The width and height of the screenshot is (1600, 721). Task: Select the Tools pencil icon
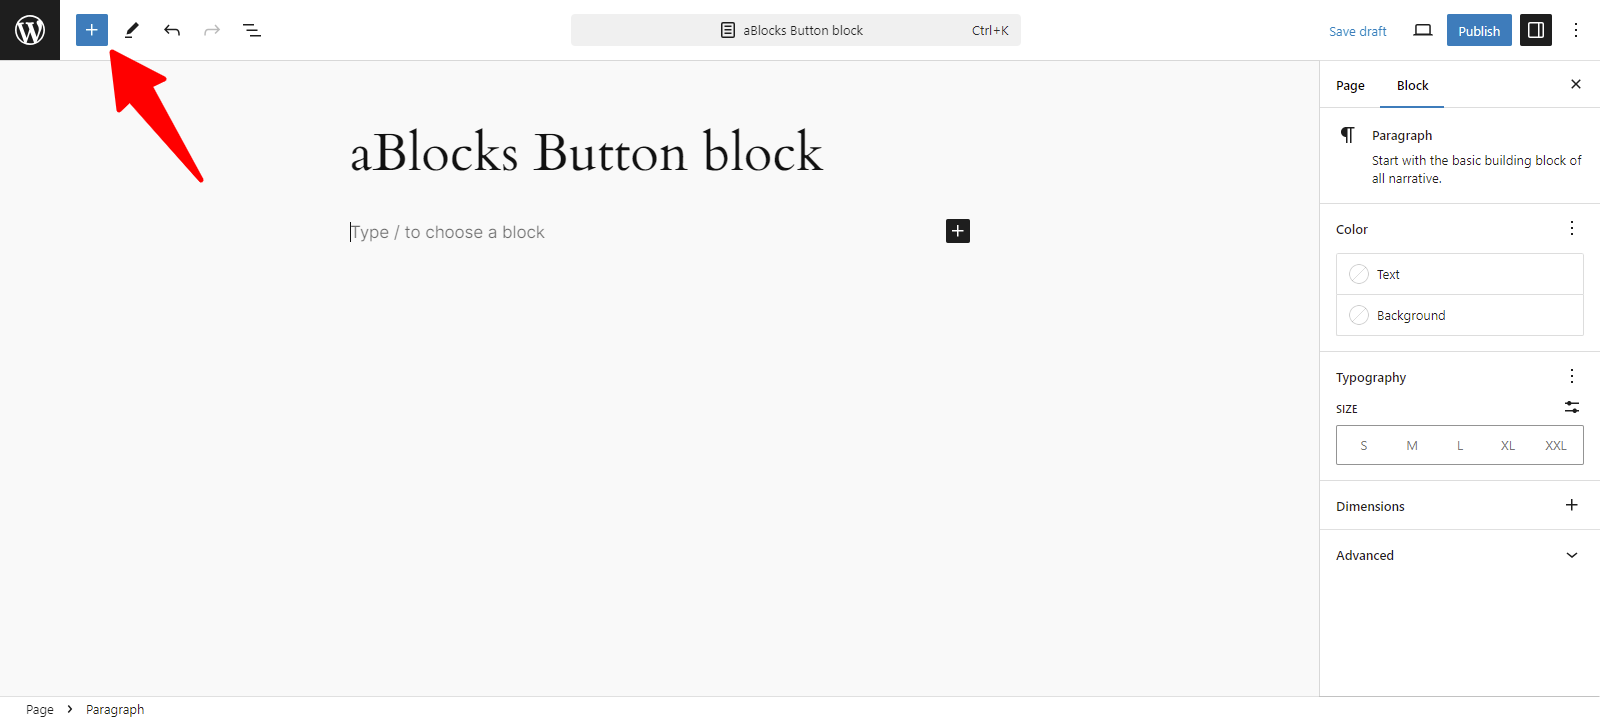pyautogui.click(x=132, y=30)
